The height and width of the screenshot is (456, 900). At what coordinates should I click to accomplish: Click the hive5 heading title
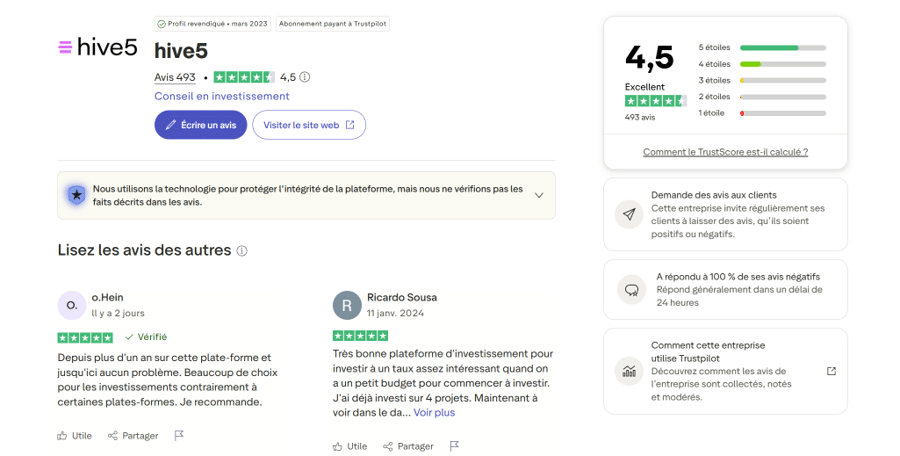tap(181, 51)
